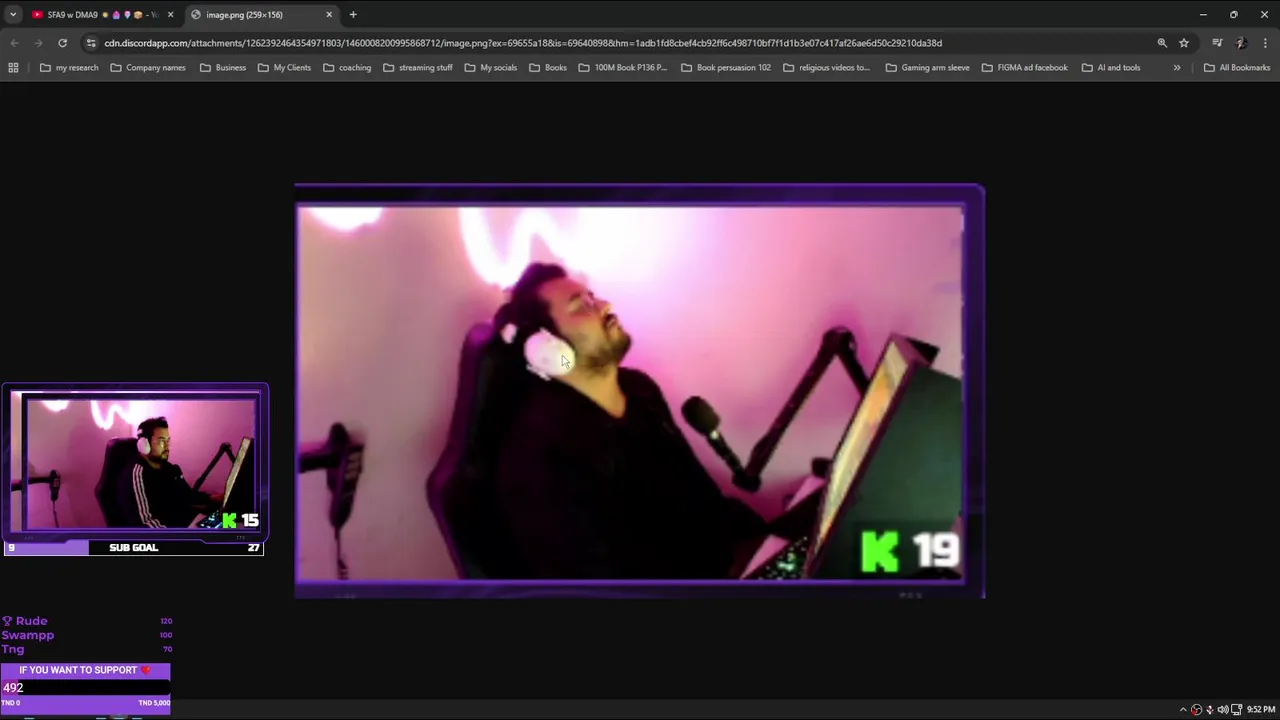
Task: Reload the page with the refresh icon
Action: (62, 43)
